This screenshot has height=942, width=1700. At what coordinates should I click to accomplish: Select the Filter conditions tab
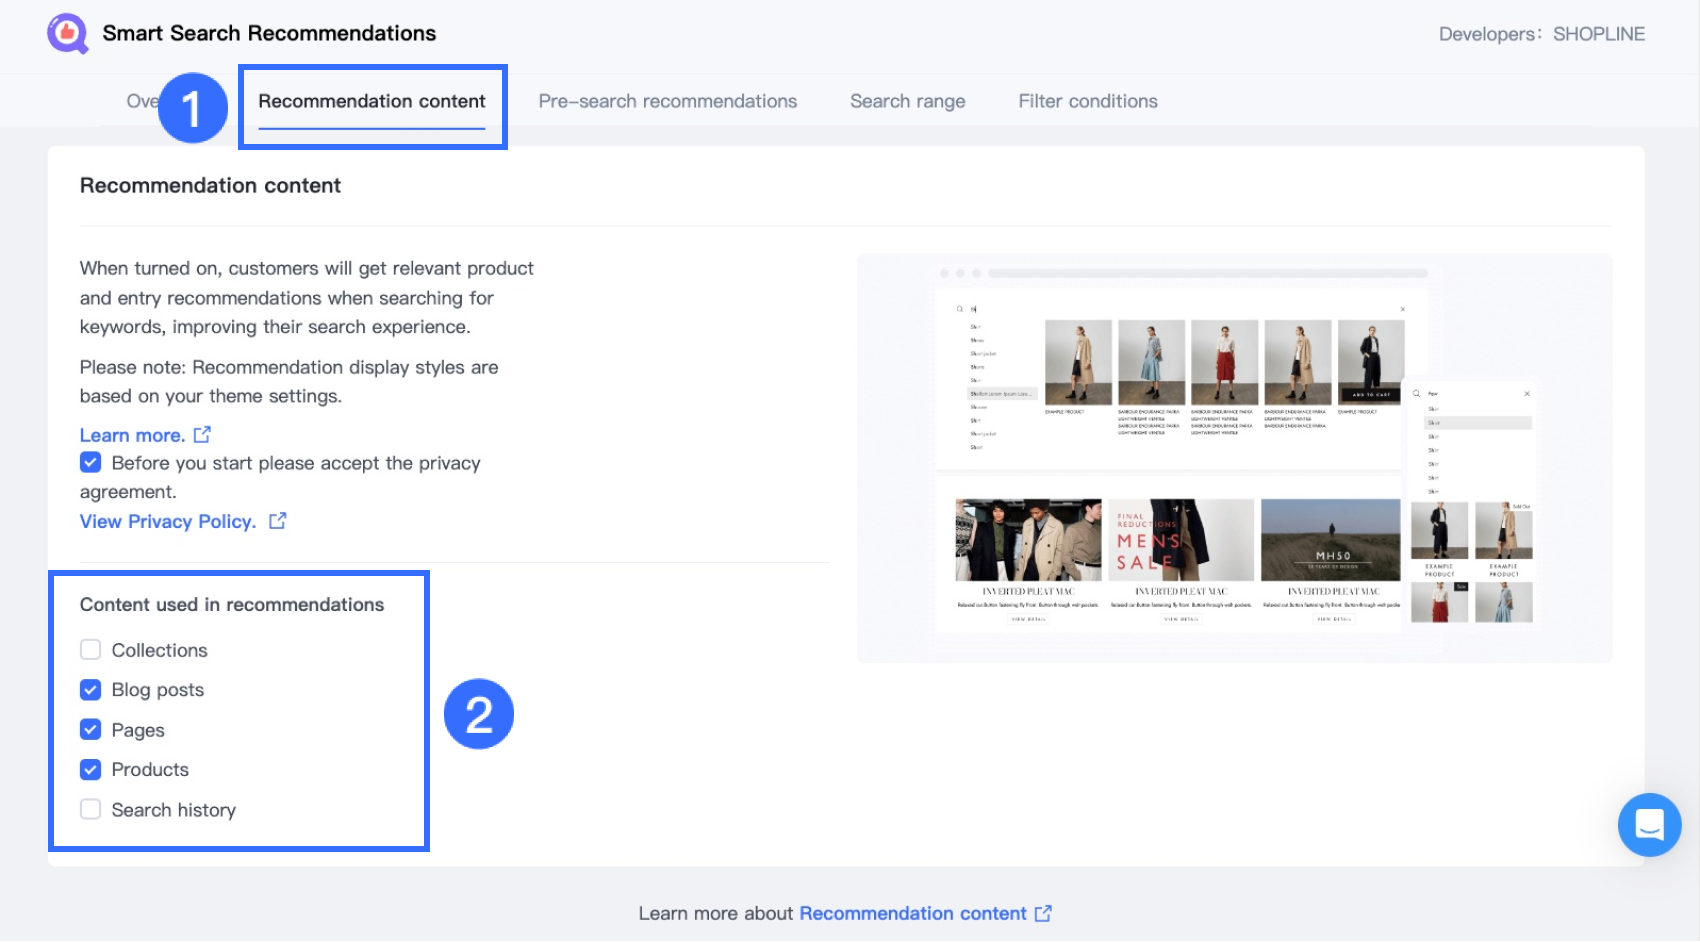[x=1087, y=100]
